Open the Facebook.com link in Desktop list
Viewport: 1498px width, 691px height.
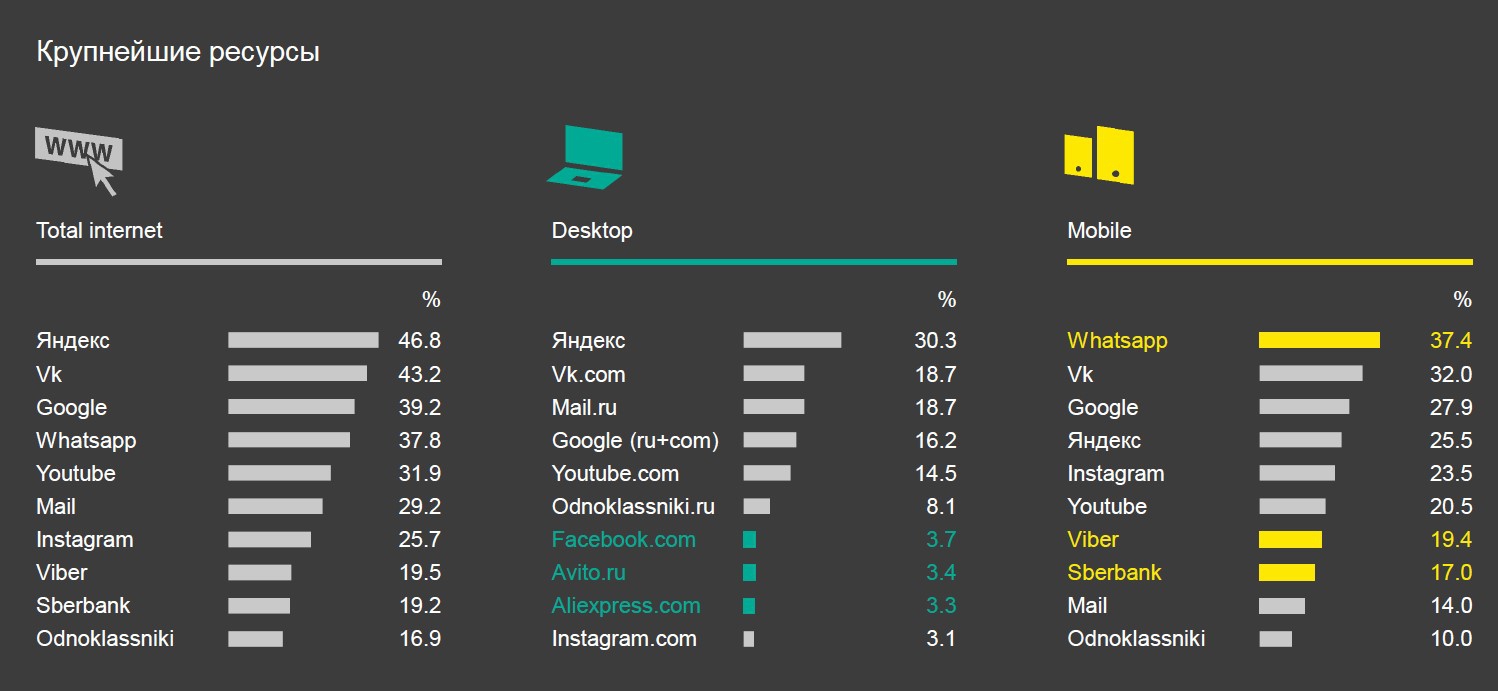pos(623,540)
